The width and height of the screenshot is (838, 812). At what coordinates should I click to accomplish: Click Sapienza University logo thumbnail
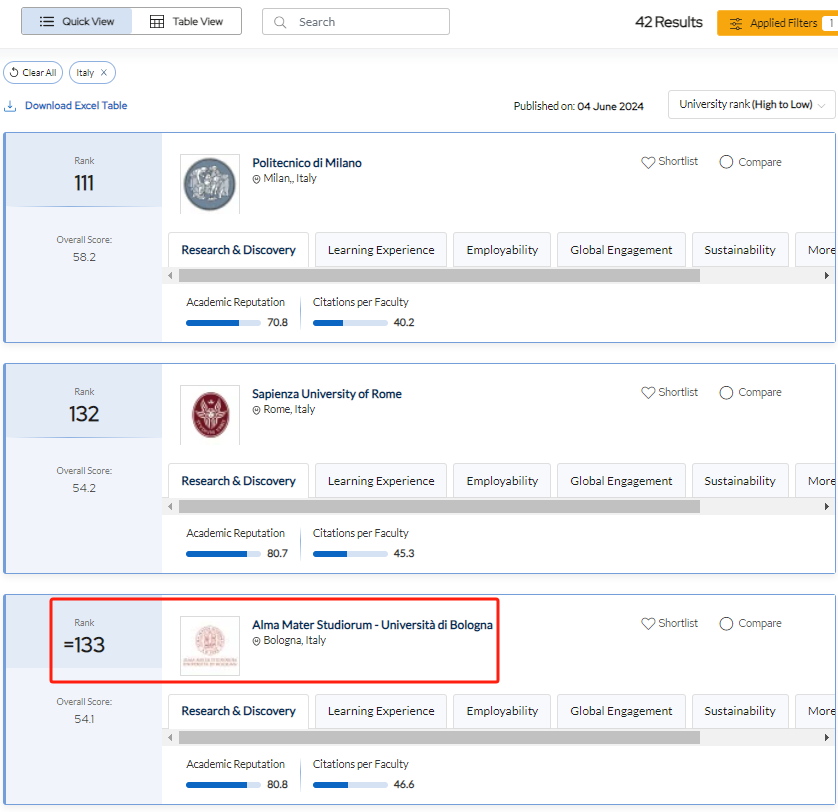click(x=210, y=415)
